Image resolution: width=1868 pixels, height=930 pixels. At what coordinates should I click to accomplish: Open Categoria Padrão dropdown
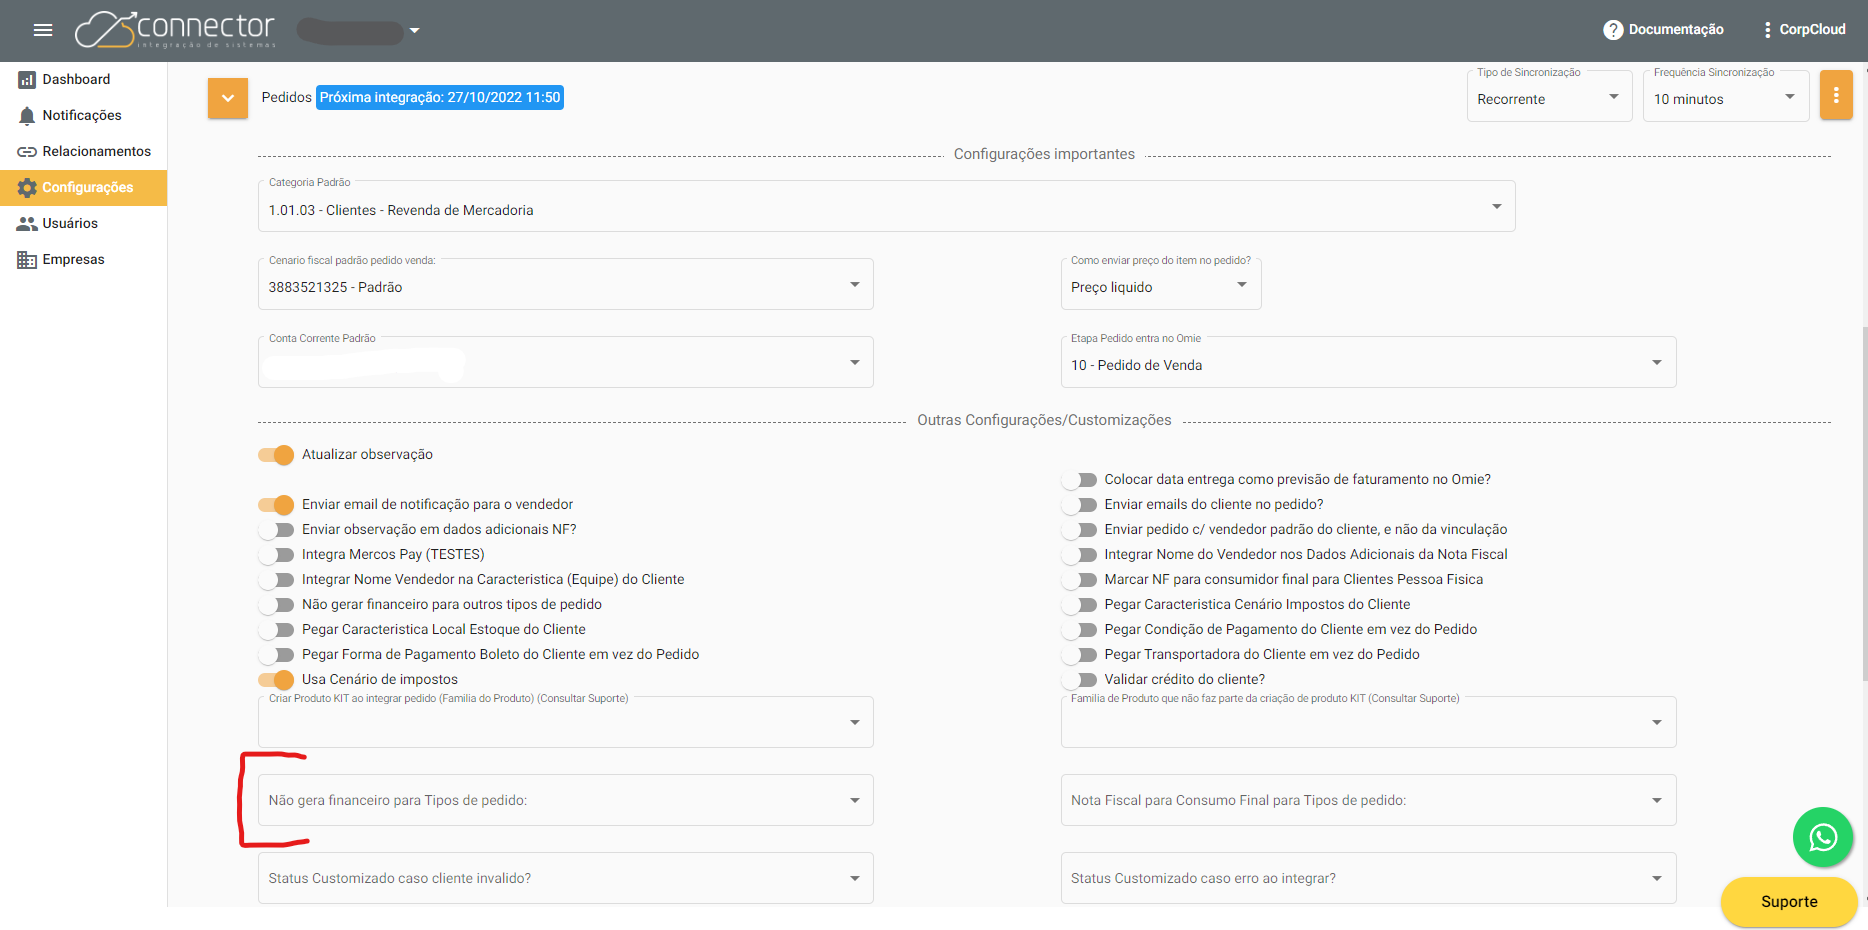pos(886,207)
